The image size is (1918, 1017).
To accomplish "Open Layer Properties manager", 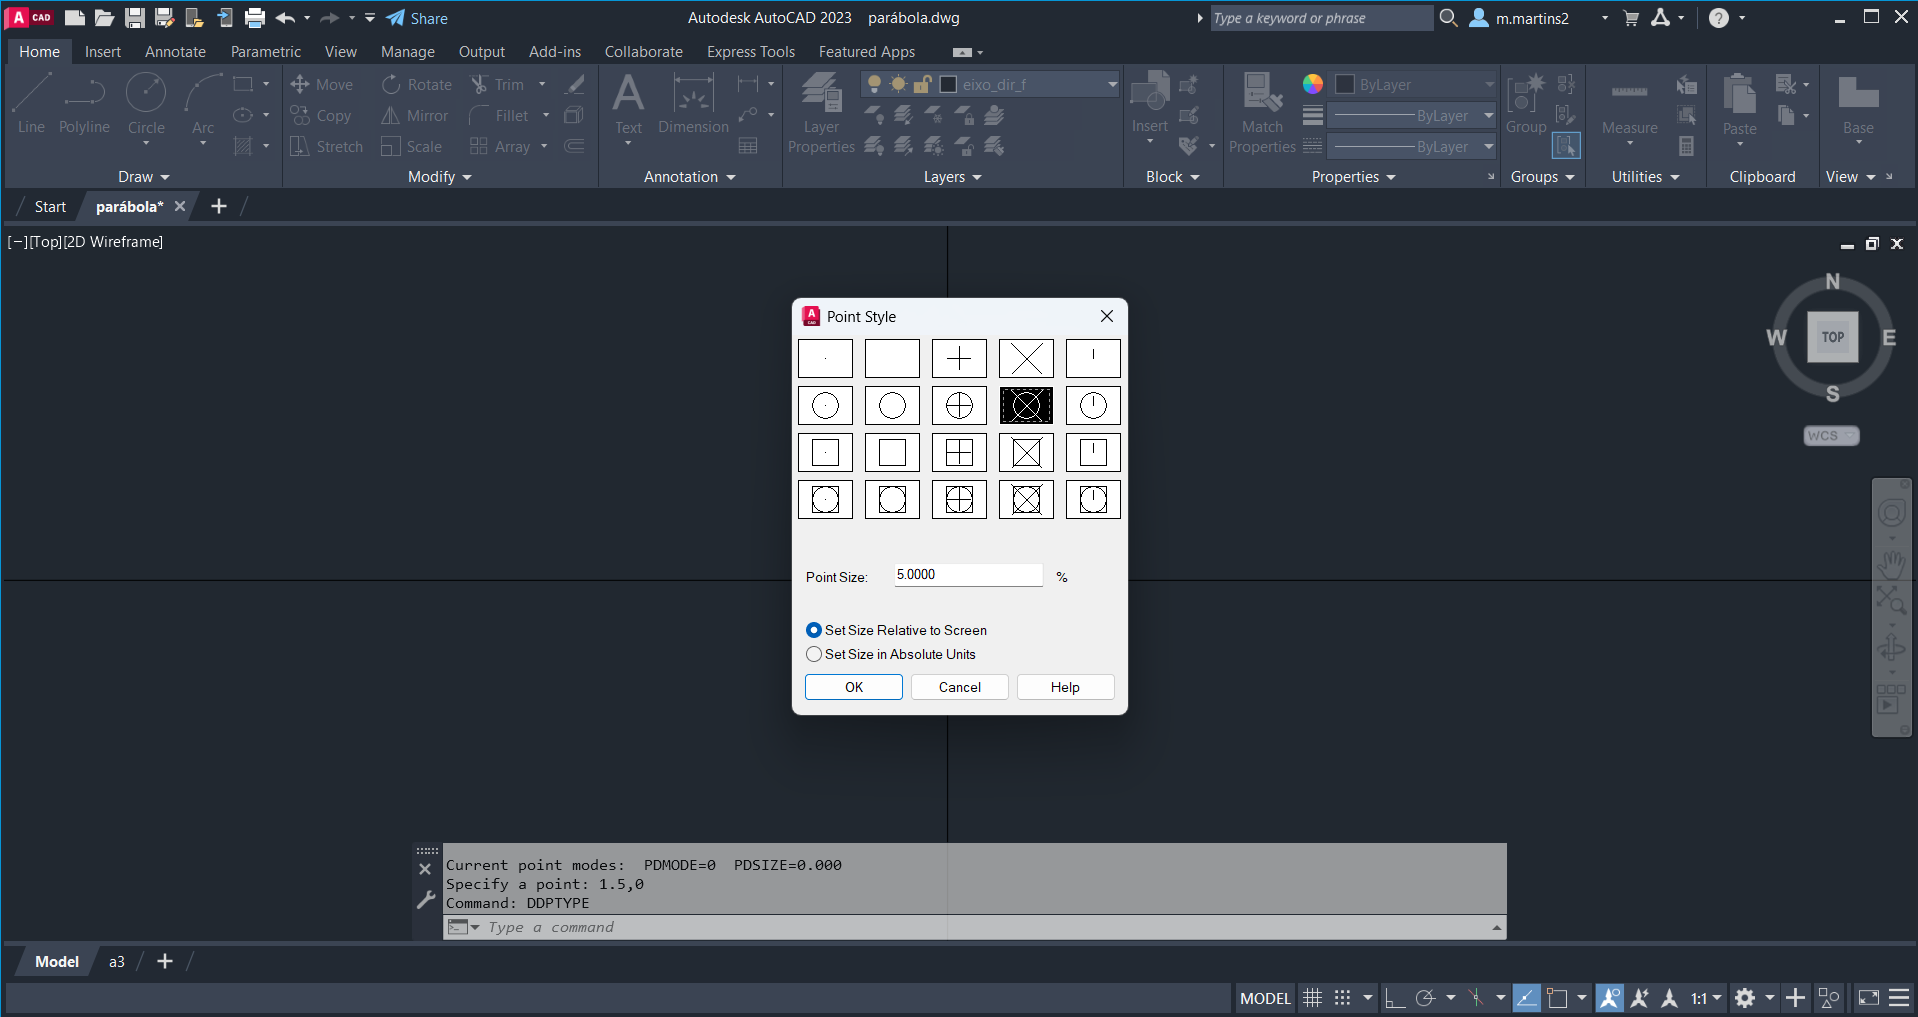I will (821, 113).
